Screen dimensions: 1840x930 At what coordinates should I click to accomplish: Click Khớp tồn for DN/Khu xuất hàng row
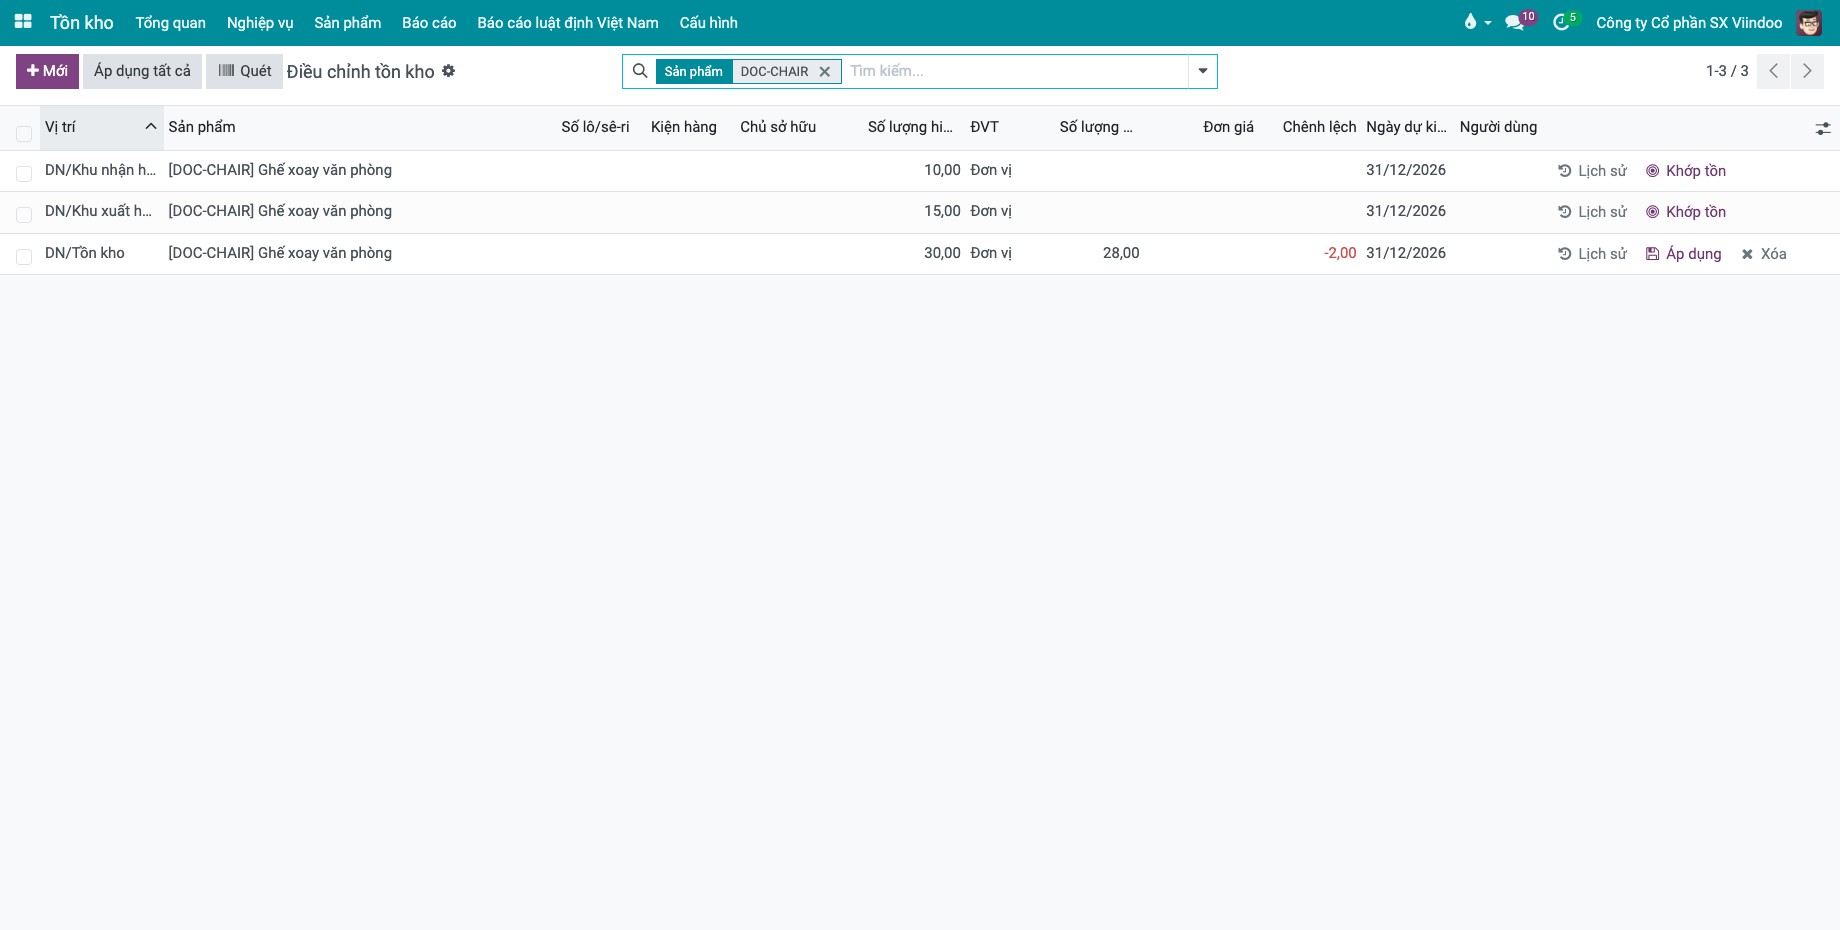point(1686,212)
